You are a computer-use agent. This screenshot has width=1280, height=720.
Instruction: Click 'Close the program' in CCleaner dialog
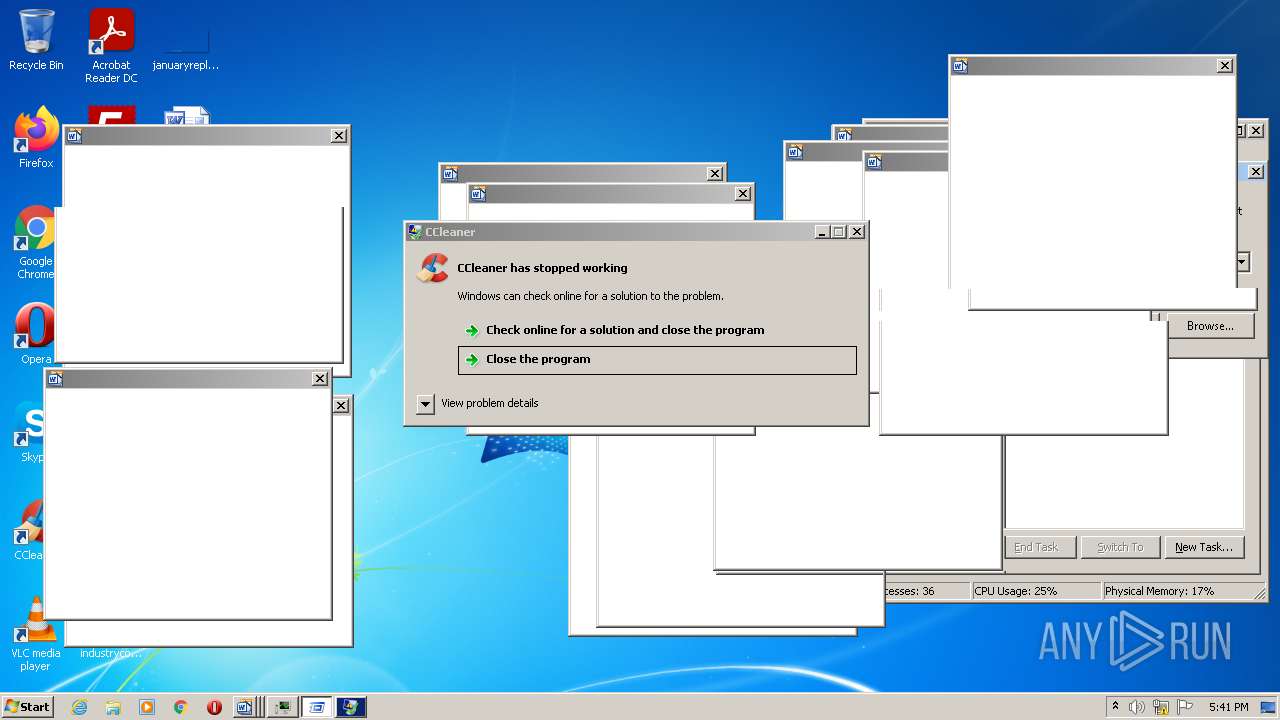tap(657, 360)
